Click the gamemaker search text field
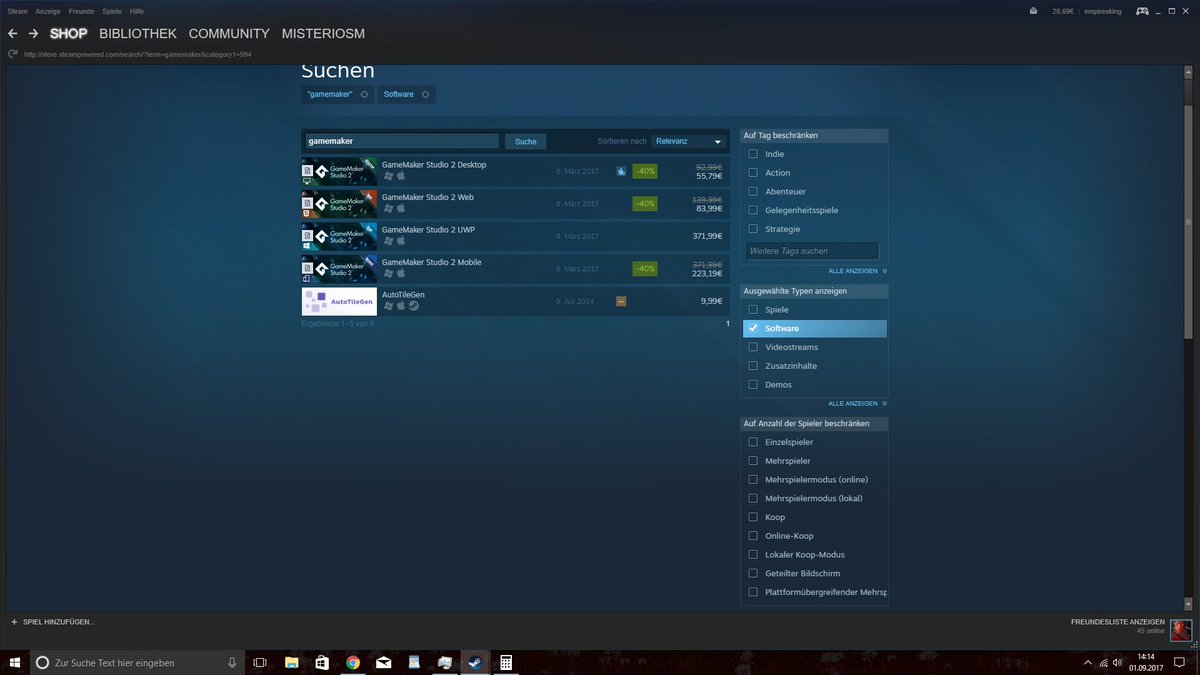Image resolution: width=1200 pixels, height=675 pixels. pyautogui.click(x=401, y=142)
